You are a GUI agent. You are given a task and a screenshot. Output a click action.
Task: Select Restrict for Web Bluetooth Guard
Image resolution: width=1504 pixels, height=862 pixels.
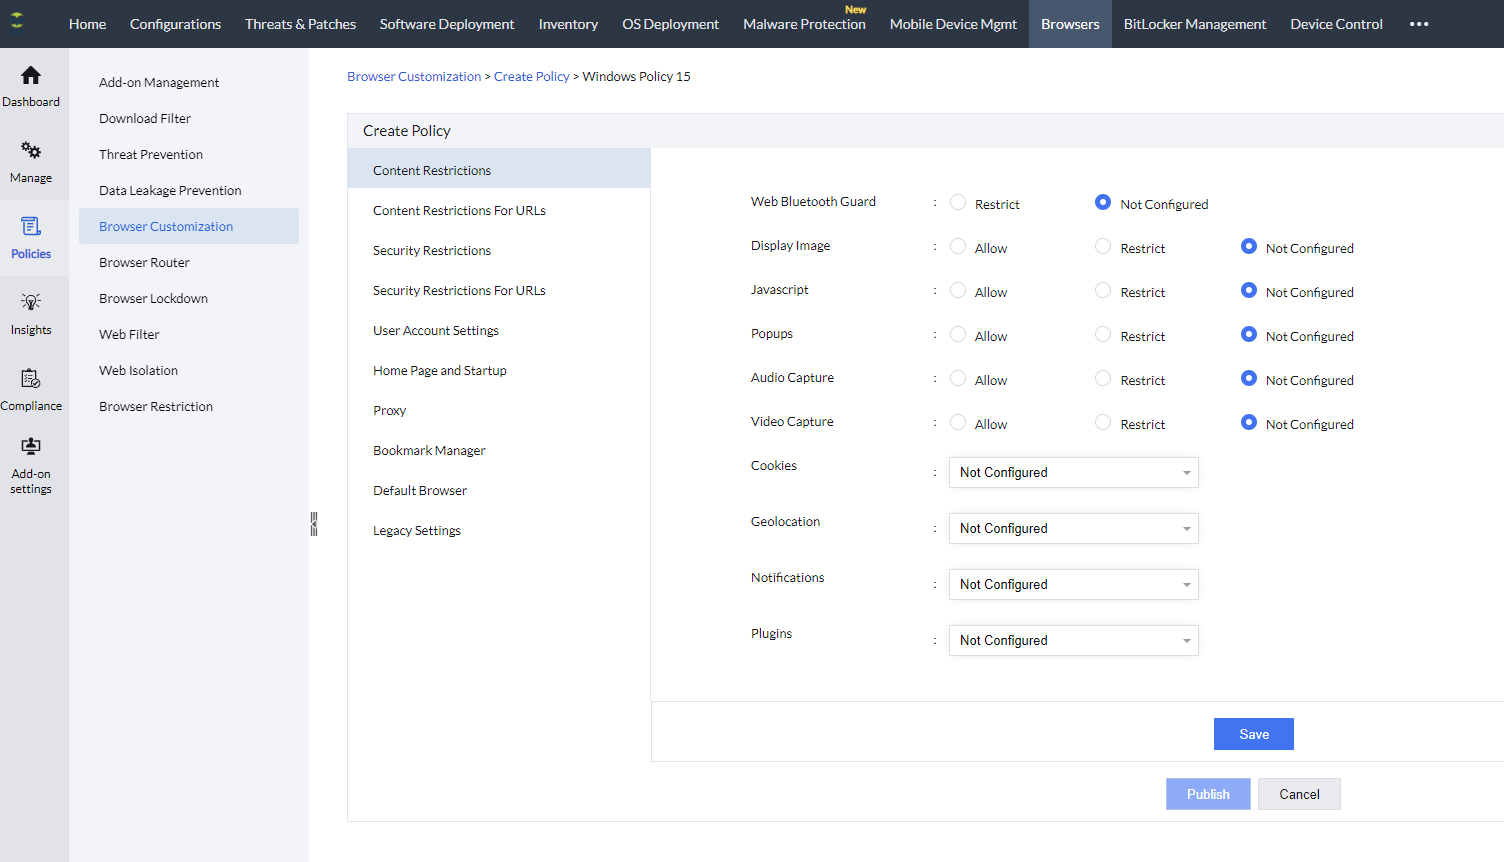pos(958,203)
